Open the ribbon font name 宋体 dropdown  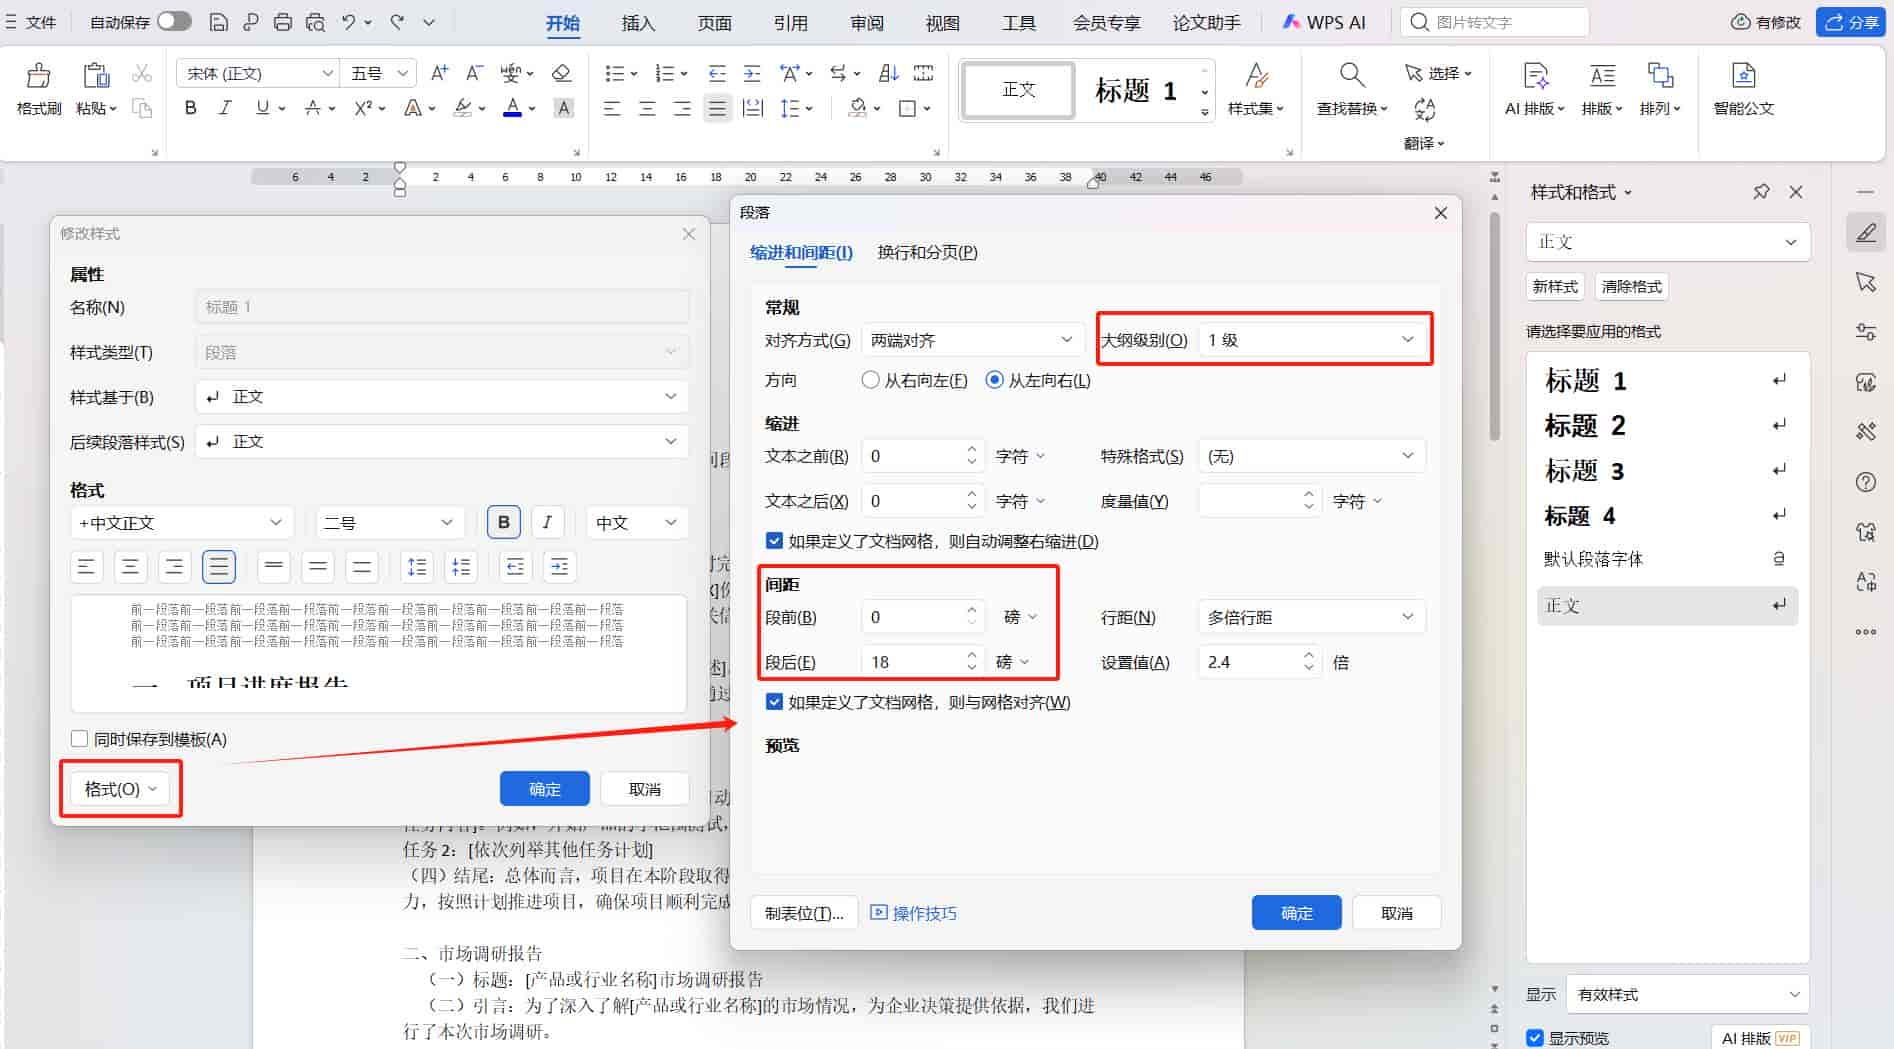[x=259, y=73]
